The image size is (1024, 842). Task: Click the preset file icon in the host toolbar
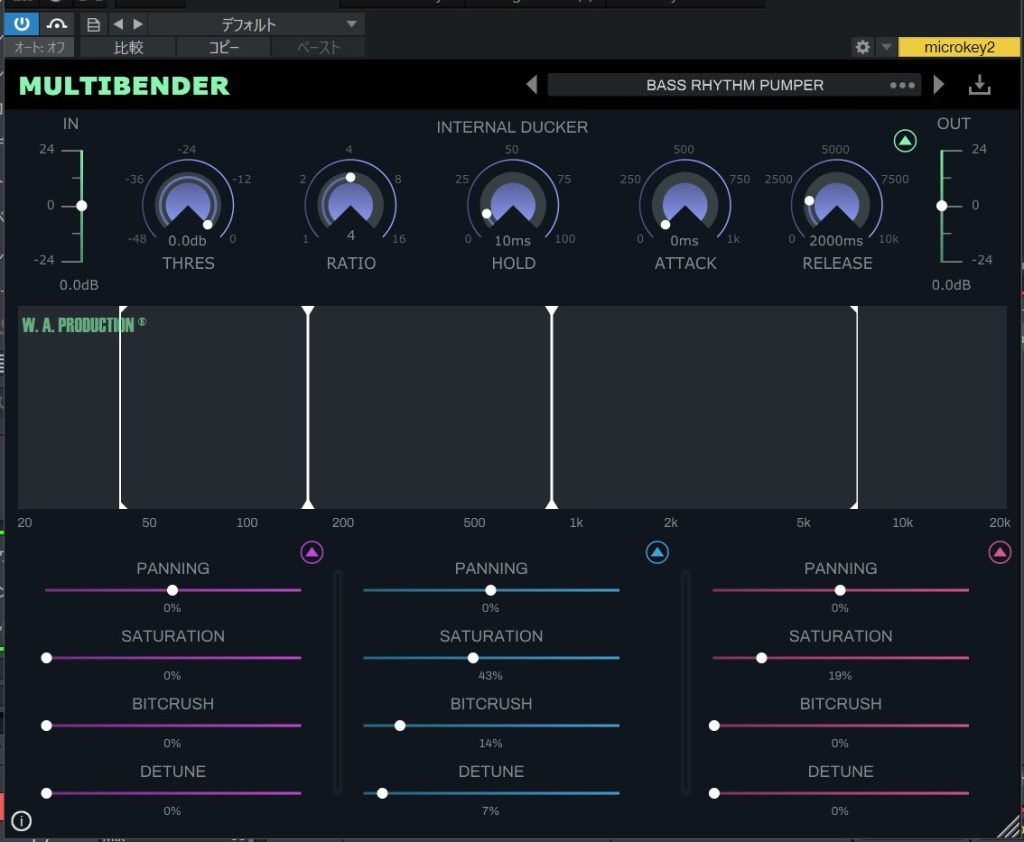(93, 24)
